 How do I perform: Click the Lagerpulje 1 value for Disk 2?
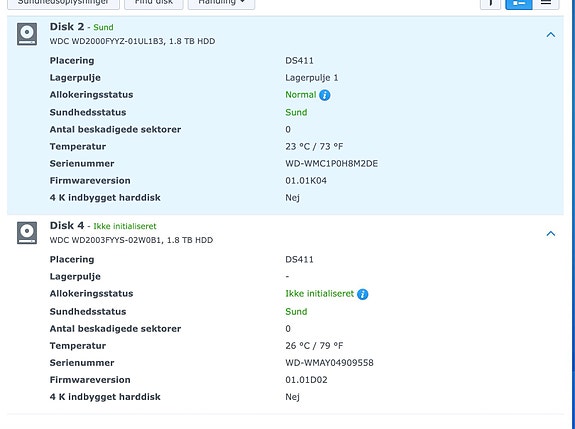pyautogui.click(x=312, y=78)
